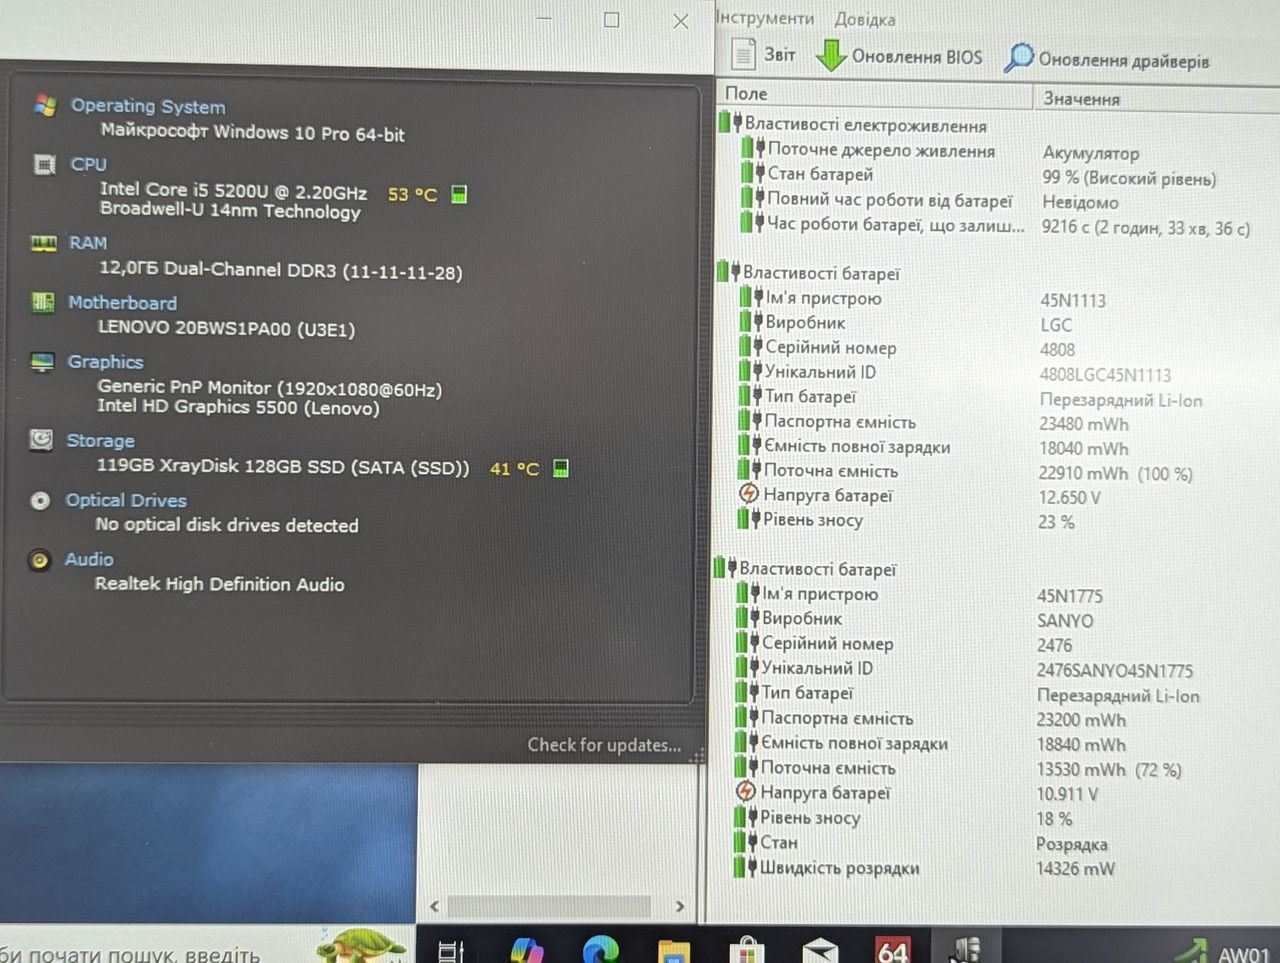Image resolution: width=1280 pixels, height=963 pixels.
Task: Click the Optical Drives disc icon
Action: [x=40, y=500]
